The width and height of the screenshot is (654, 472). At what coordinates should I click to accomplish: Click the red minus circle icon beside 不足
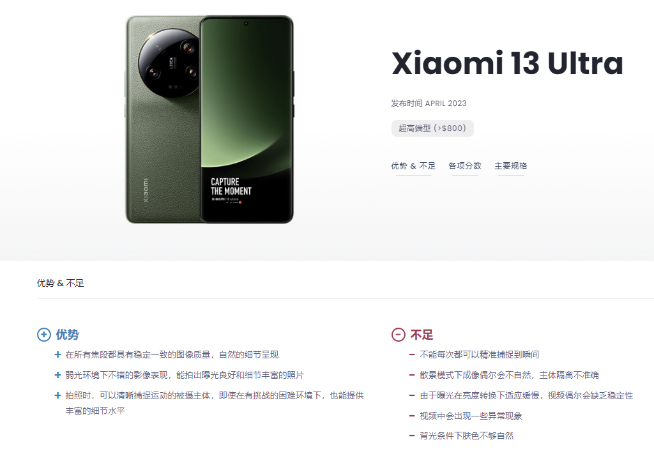click(398, 334)
